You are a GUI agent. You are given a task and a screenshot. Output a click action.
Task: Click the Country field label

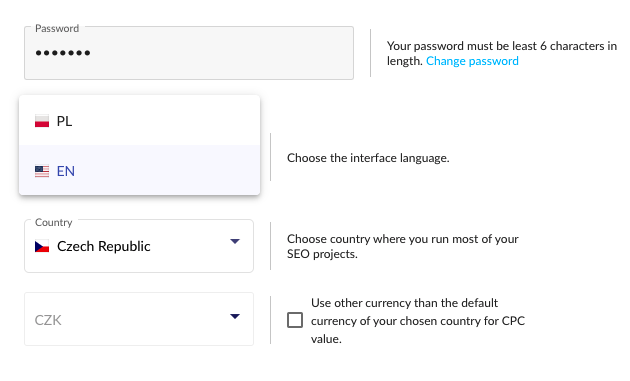tap(53, 222)
